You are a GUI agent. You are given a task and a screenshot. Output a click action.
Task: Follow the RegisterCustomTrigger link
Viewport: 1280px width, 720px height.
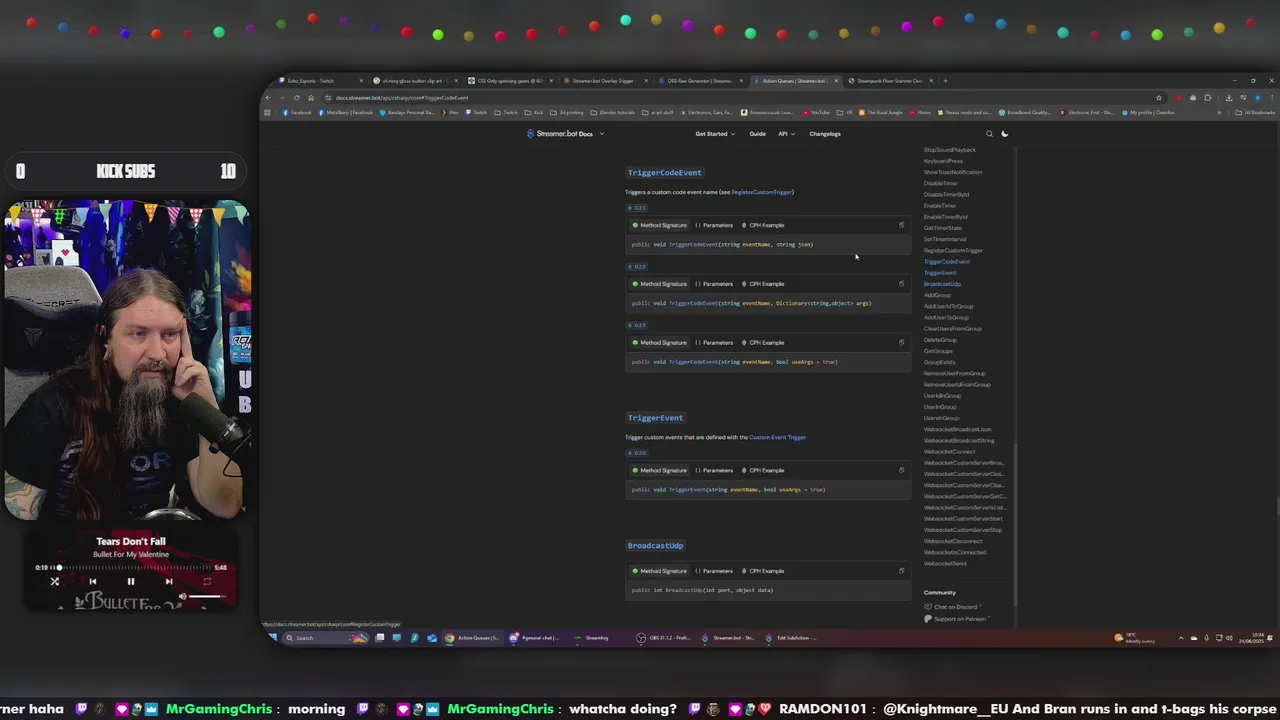pyautogui.click(x=762, y=192)
